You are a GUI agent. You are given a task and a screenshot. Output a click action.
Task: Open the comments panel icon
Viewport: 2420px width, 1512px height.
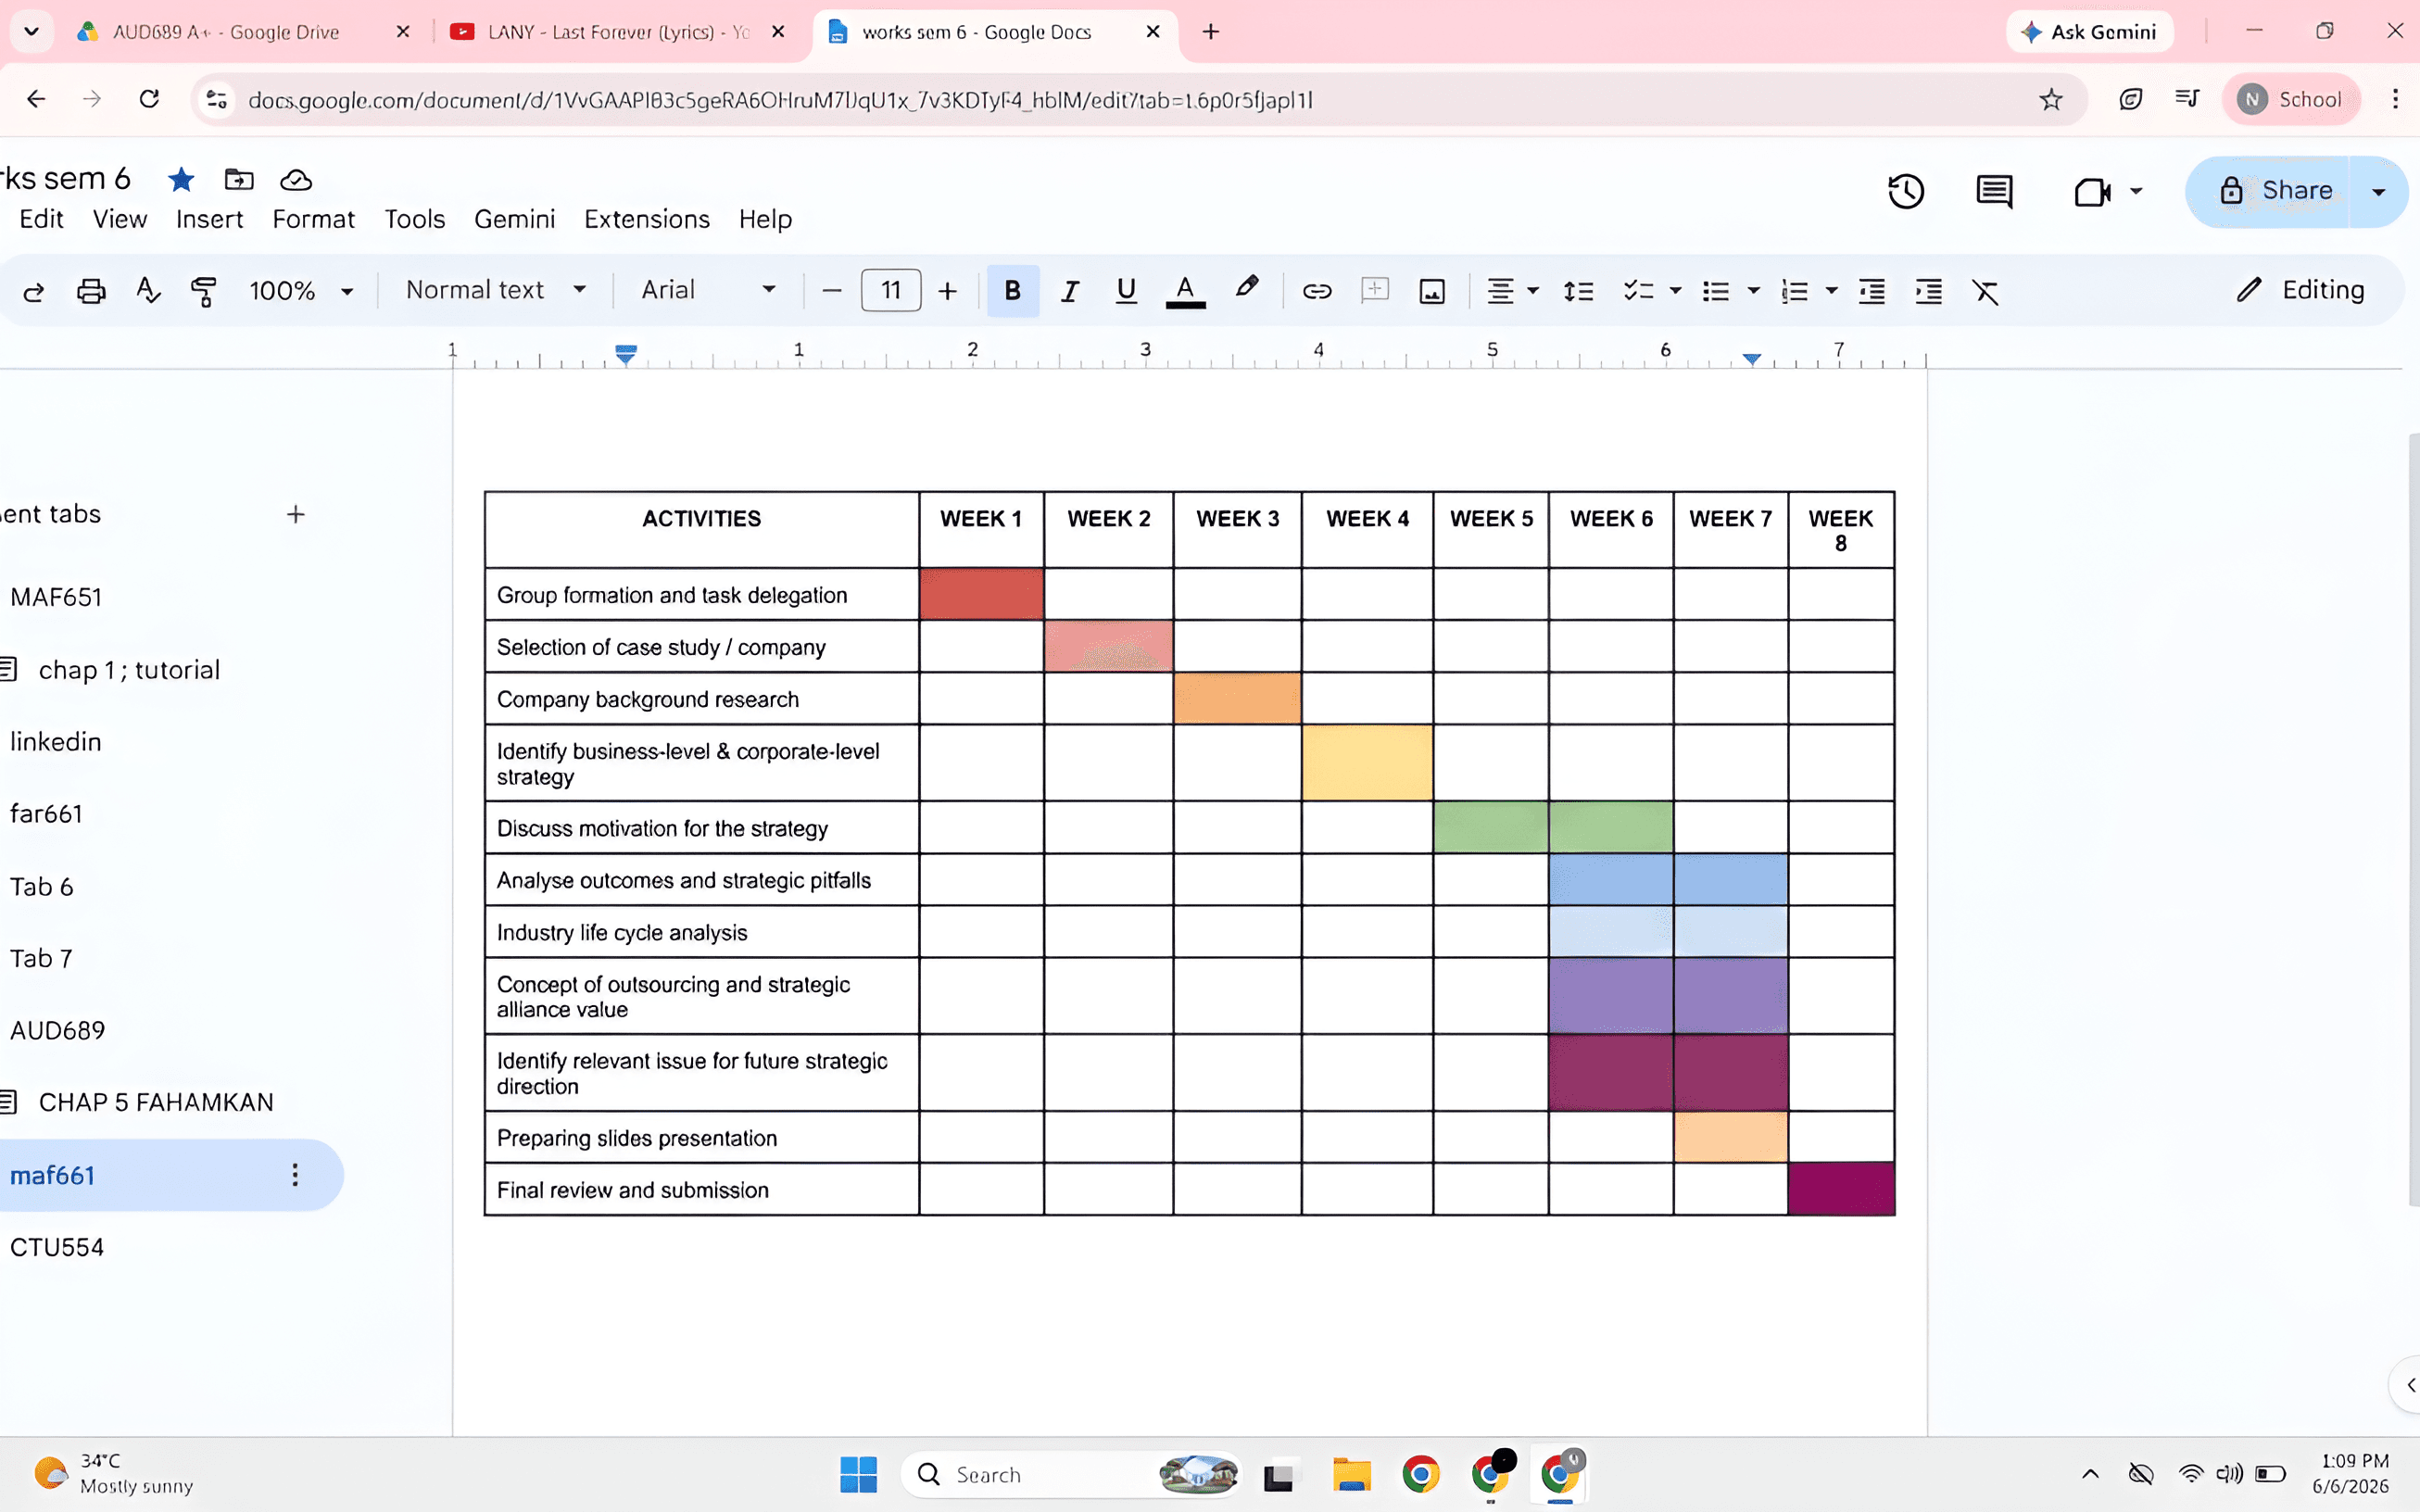point(1994,191)
